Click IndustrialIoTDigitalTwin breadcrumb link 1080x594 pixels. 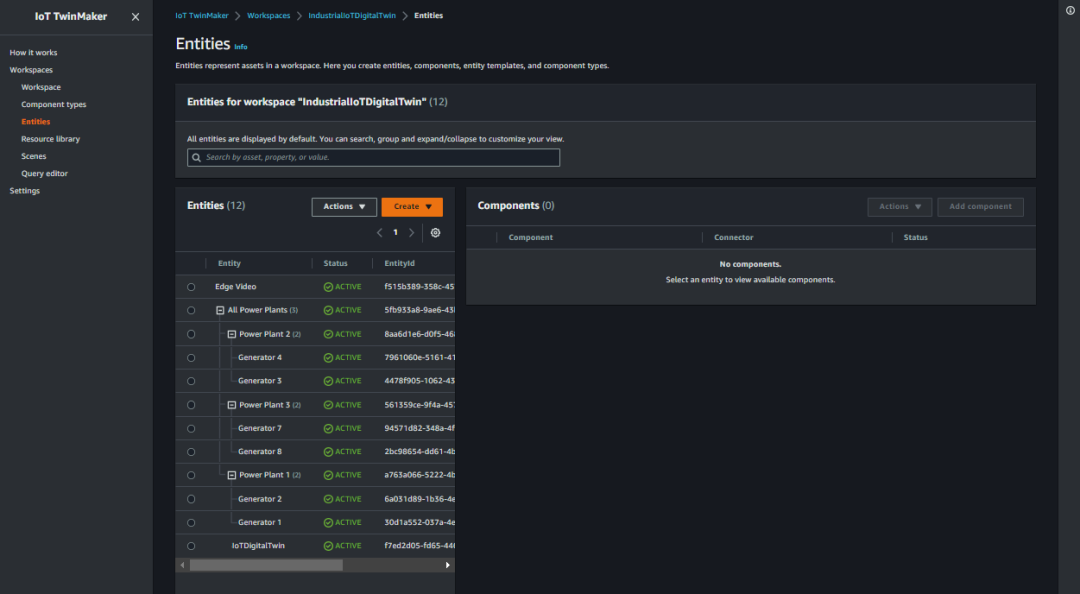coord(352,15)
